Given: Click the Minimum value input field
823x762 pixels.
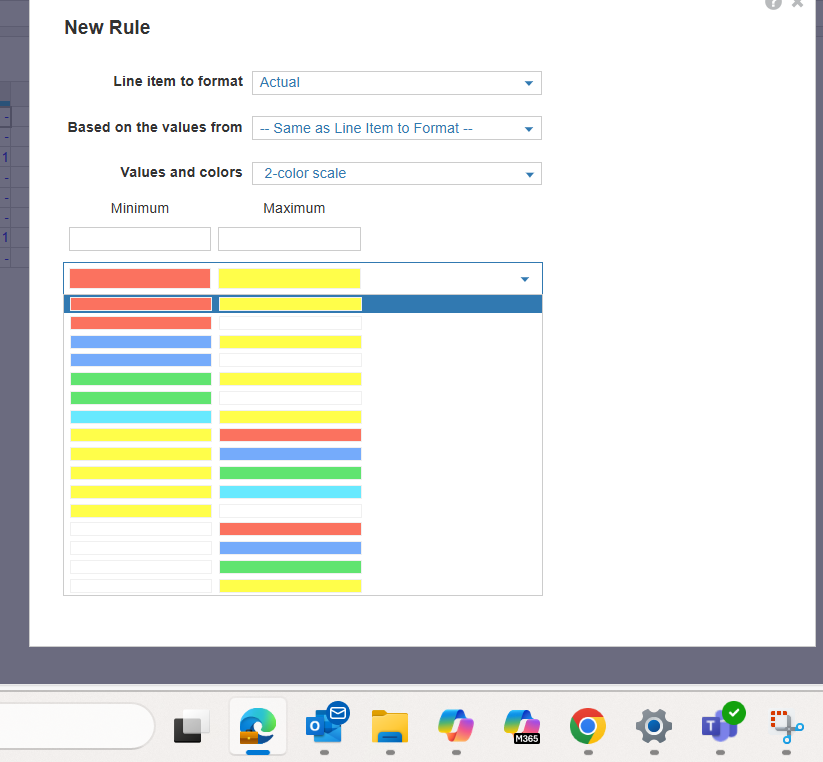Looking at the screenshot, I should click(140, 239).
